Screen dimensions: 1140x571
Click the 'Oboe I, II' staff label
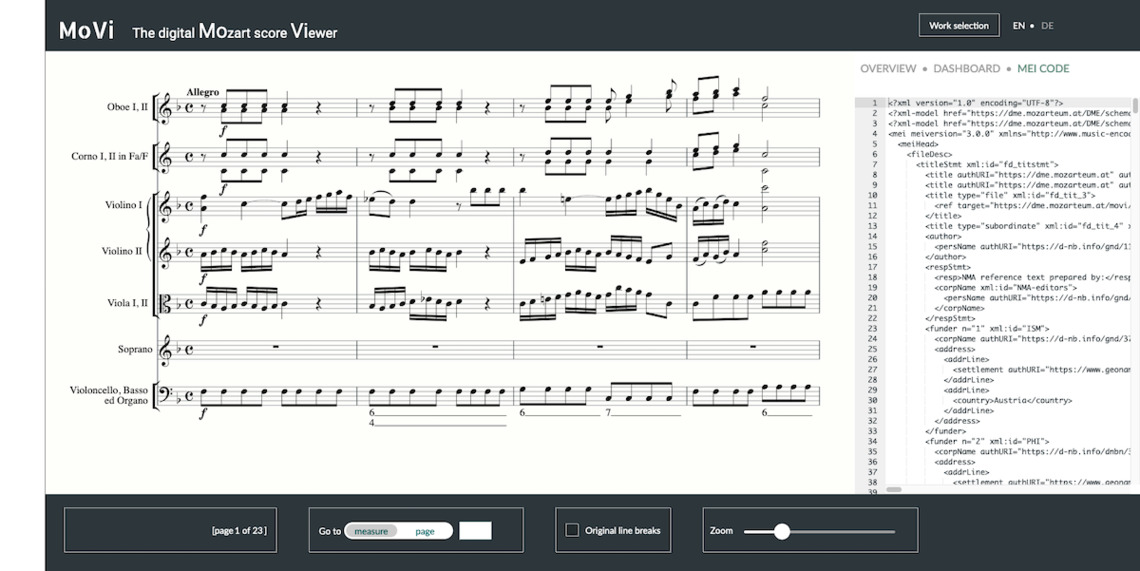[127, 107]
